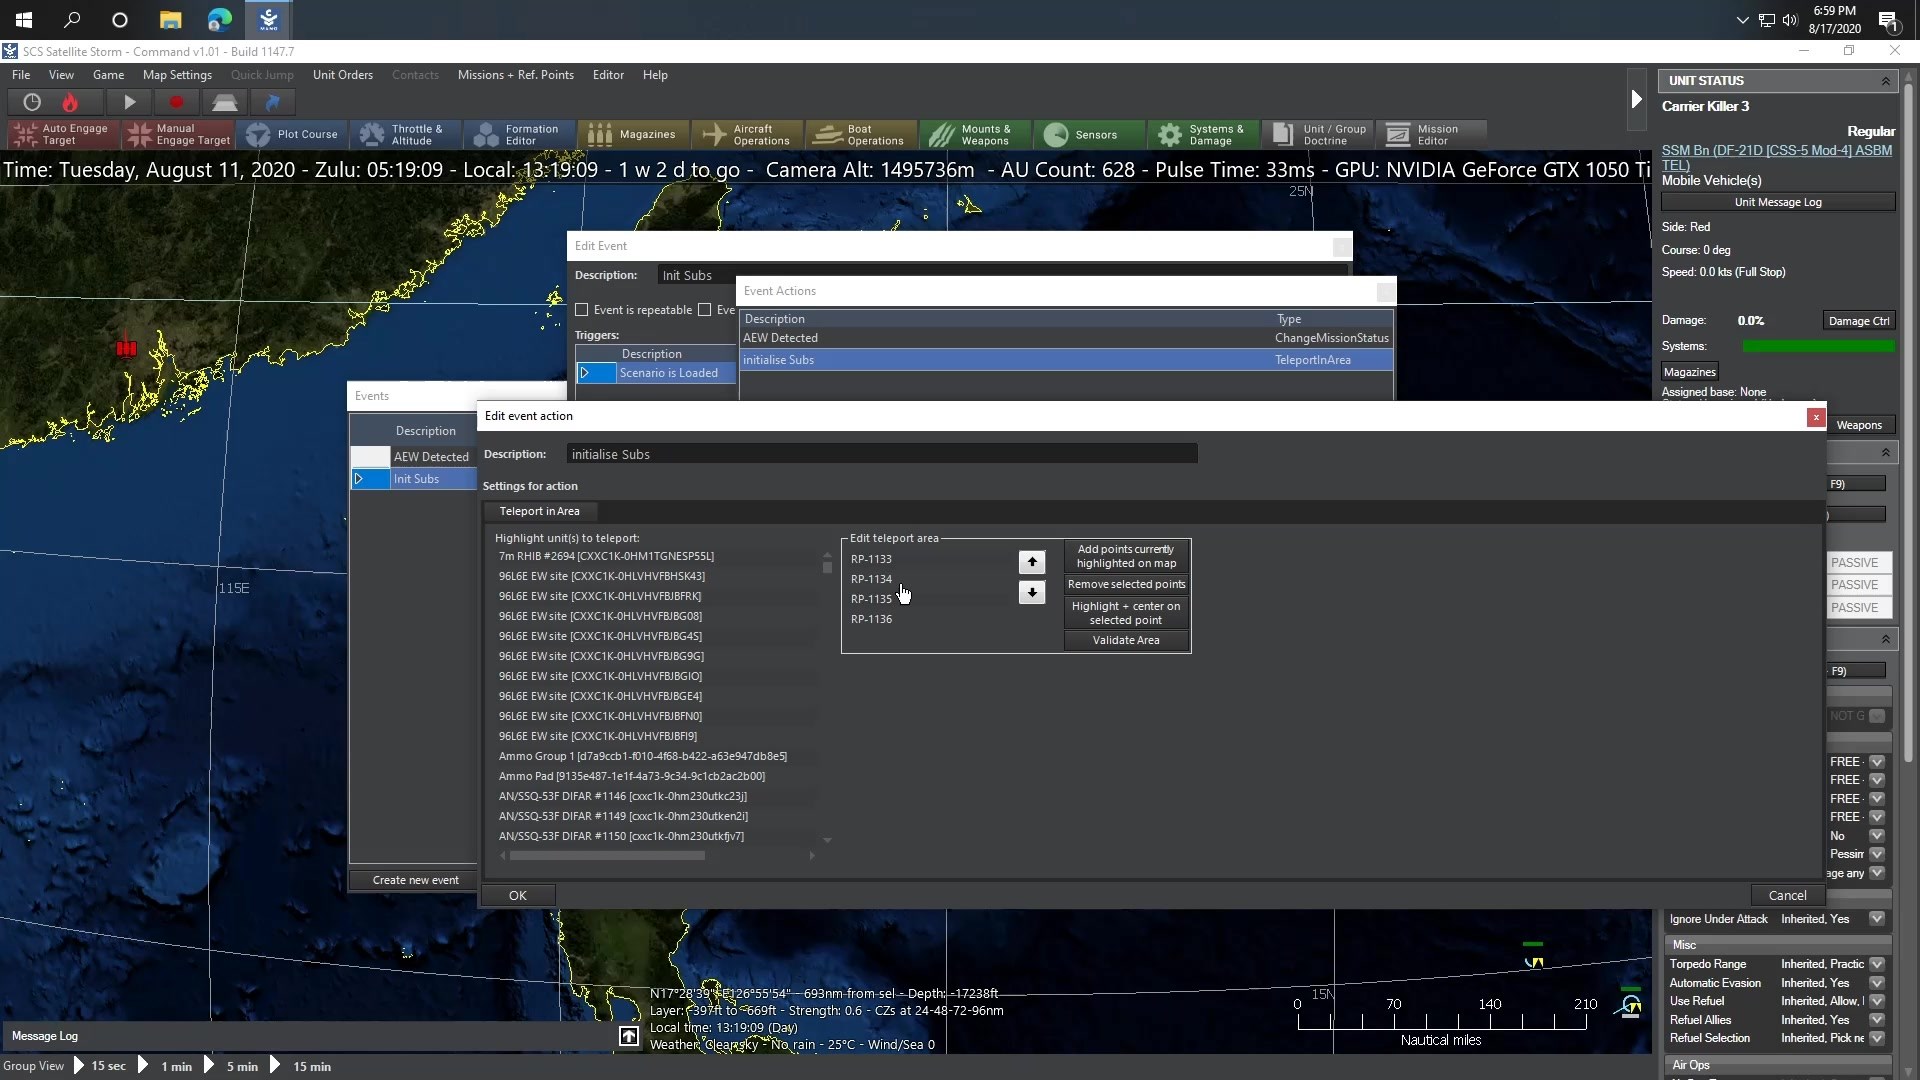Click 'Remove selected points' button
This screenshot has width=1920, height=1080.
click(1127, 584)
